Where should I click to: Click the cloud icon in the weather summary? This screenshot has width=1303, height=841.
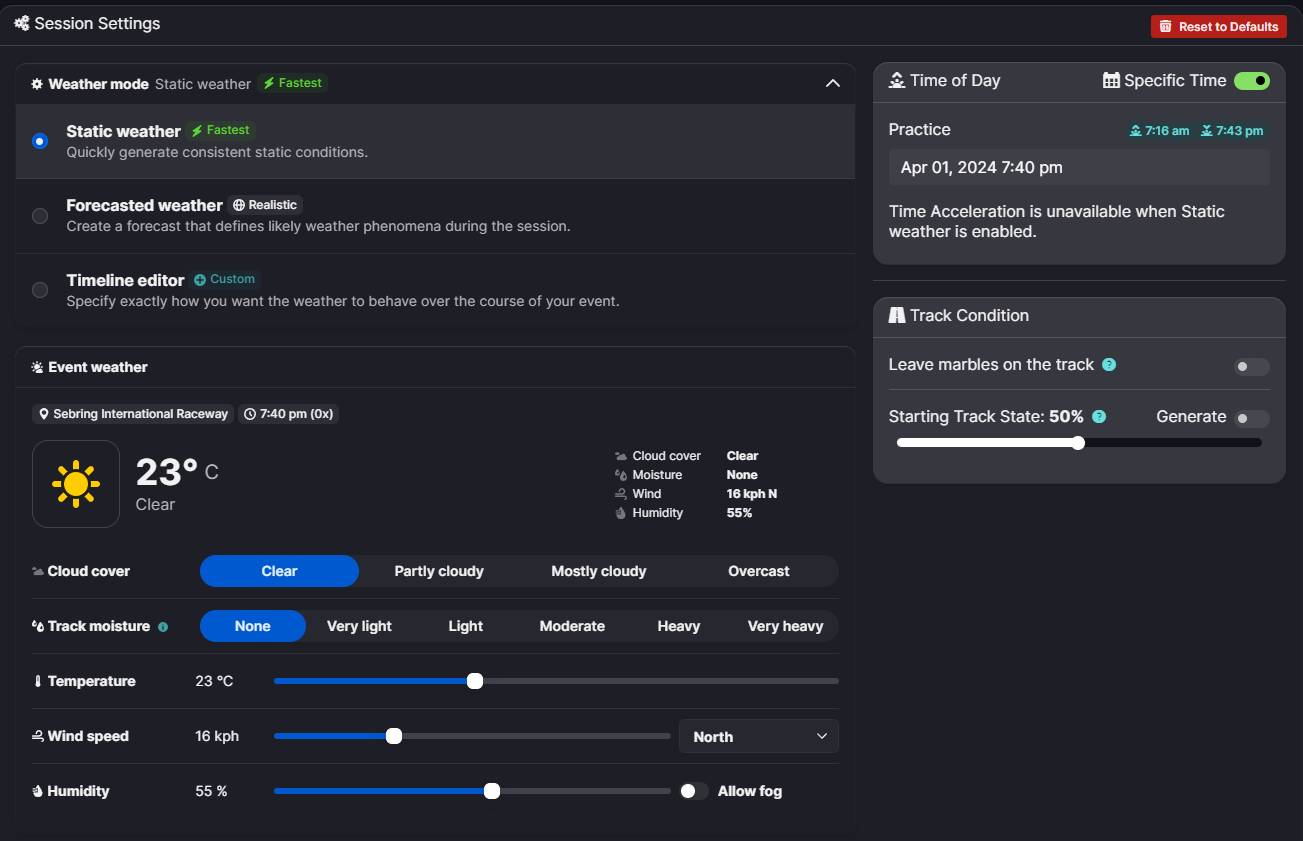point(621,456)
